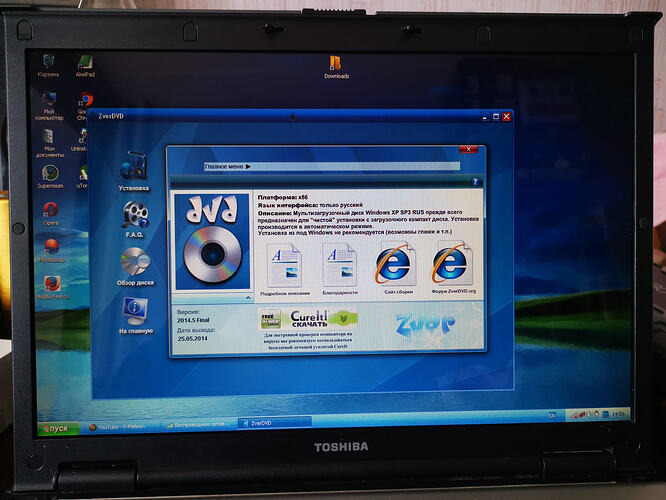Click the Платформа: x86 line
The image size is (666, 500).
282,198
